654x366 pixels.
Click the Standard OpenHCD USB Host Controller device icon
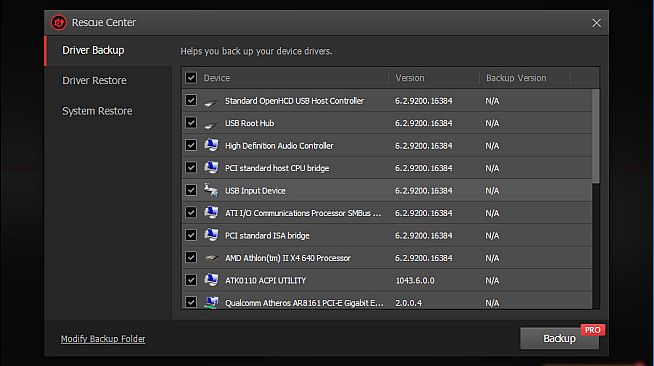211,102
